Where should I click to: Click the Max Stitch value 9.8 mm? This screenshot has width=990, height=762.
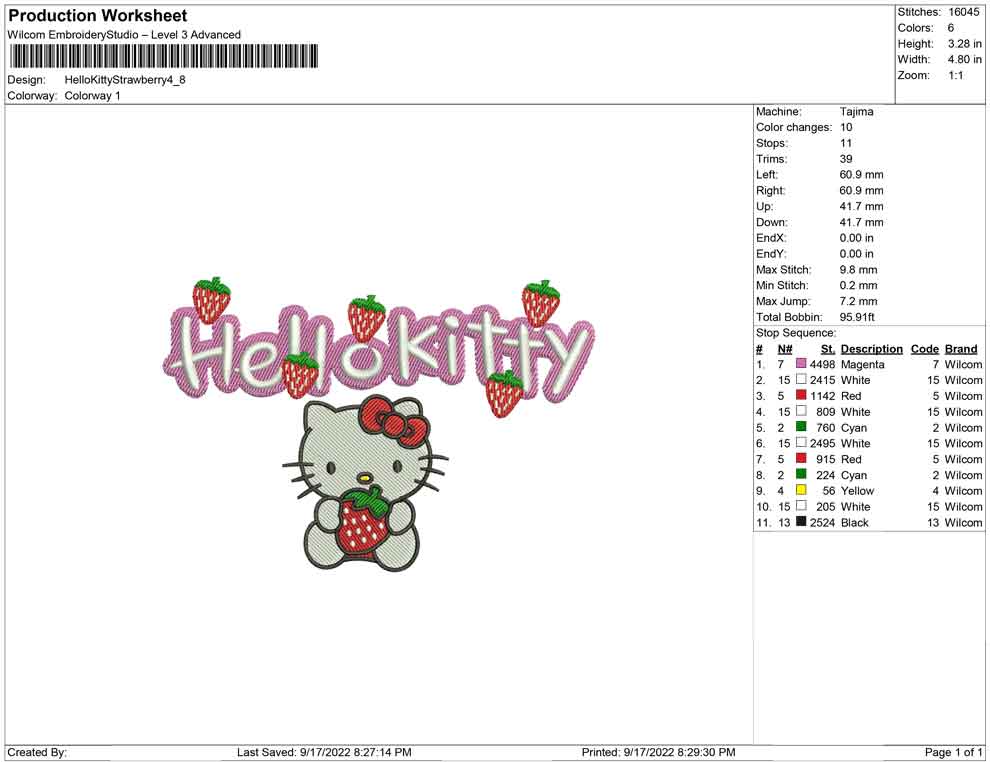(x=859, y=270)
